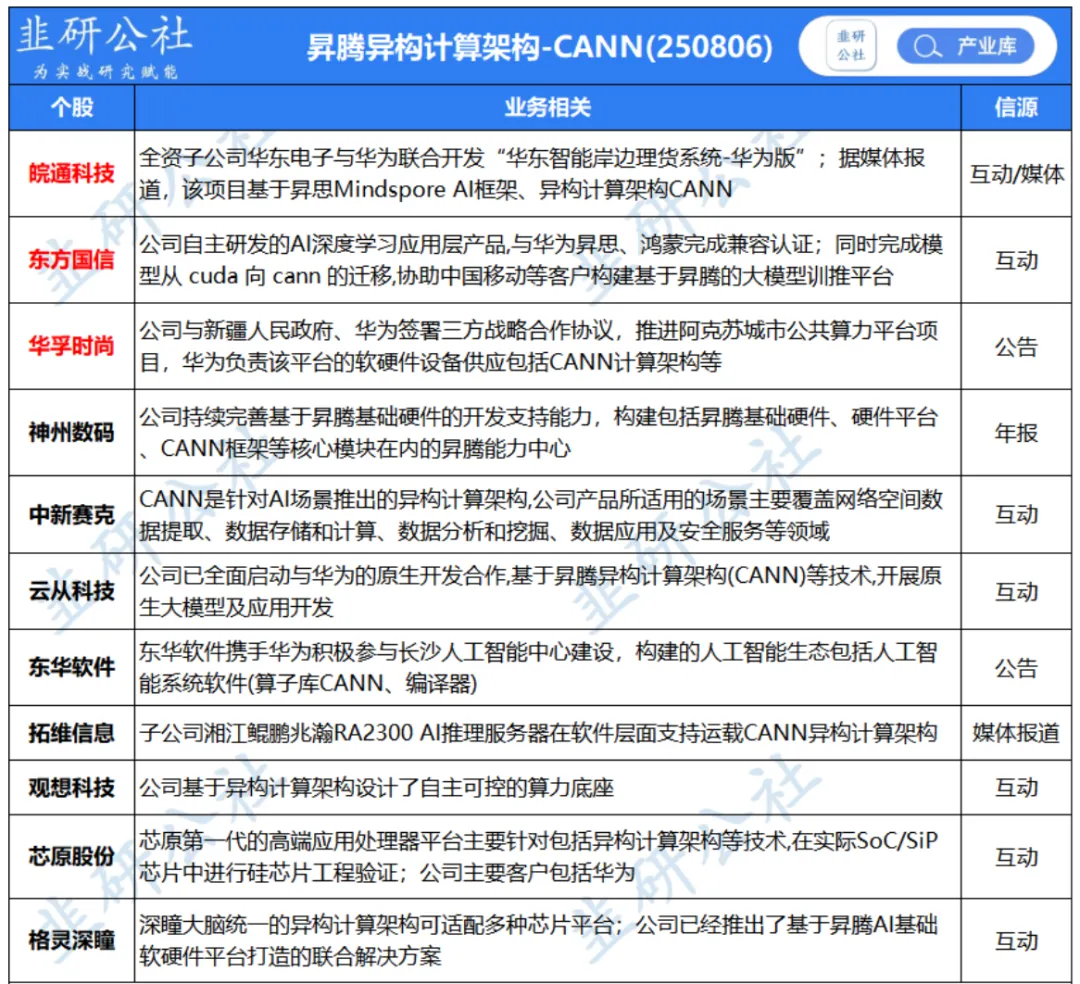
Task: Click 云从科技 description about 原生开发合作
Action: [540, 591]
